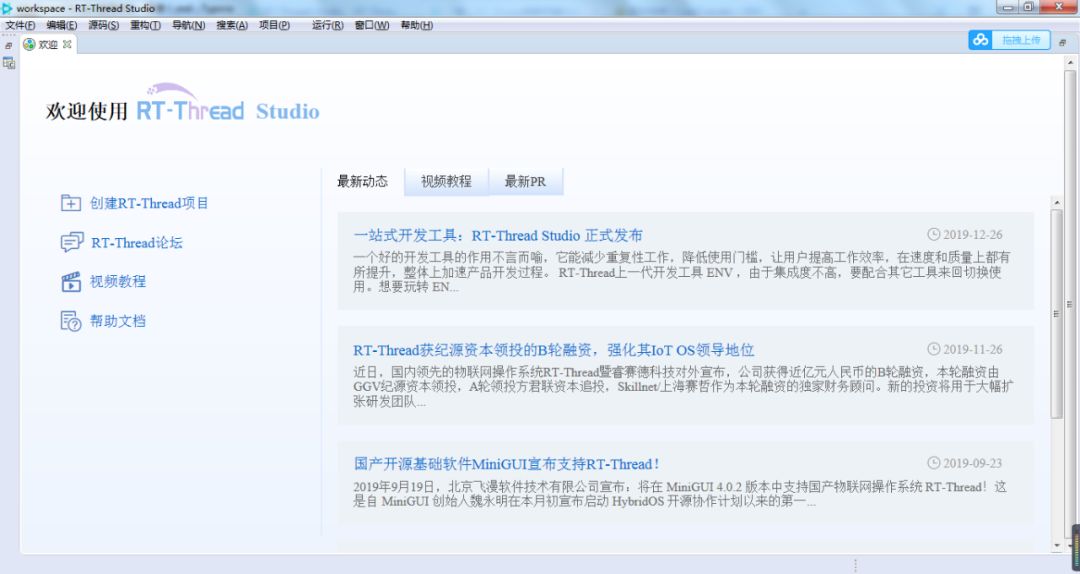Click the cloud upload icon at top right
The image size is (1080, 574).
[x=980, y=40]
